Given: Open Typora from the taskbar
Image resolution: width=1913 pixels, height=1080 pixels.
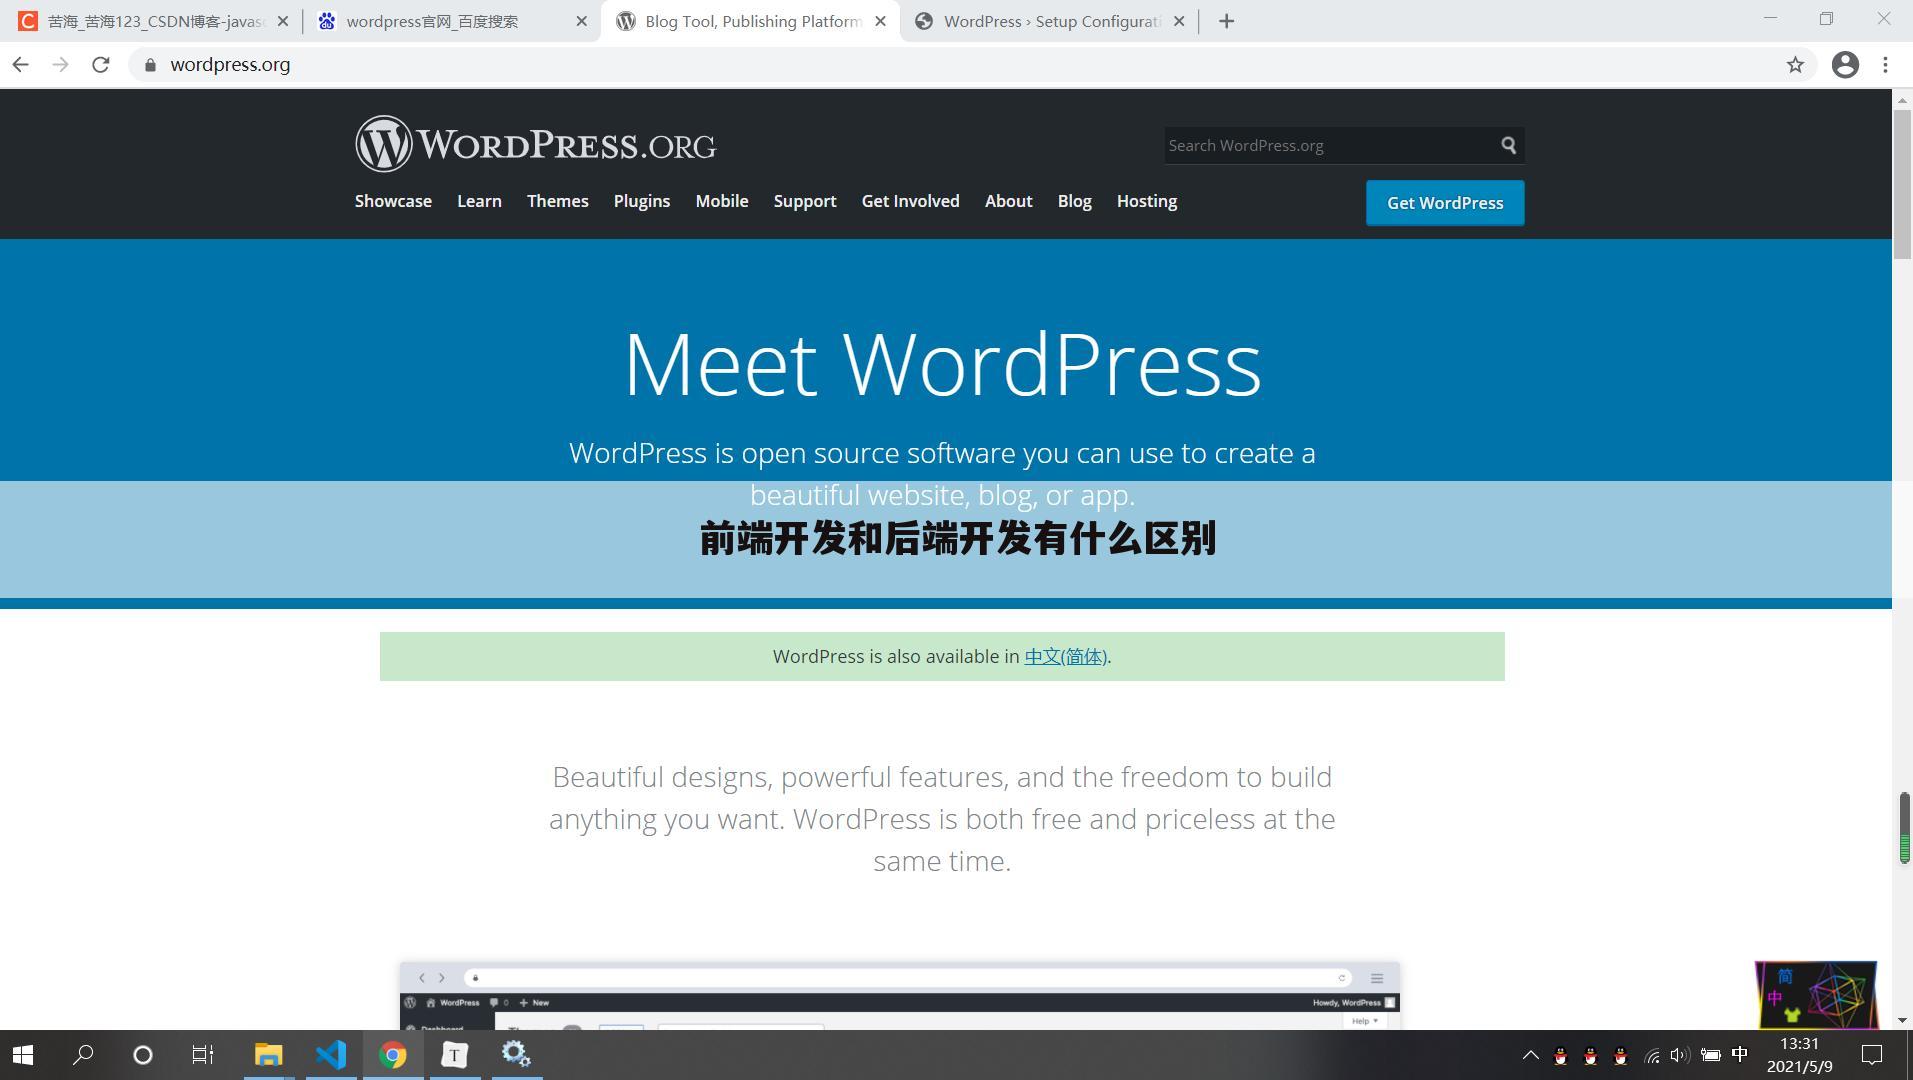Looking at the screenshot, I should (x=455, y=1055).
